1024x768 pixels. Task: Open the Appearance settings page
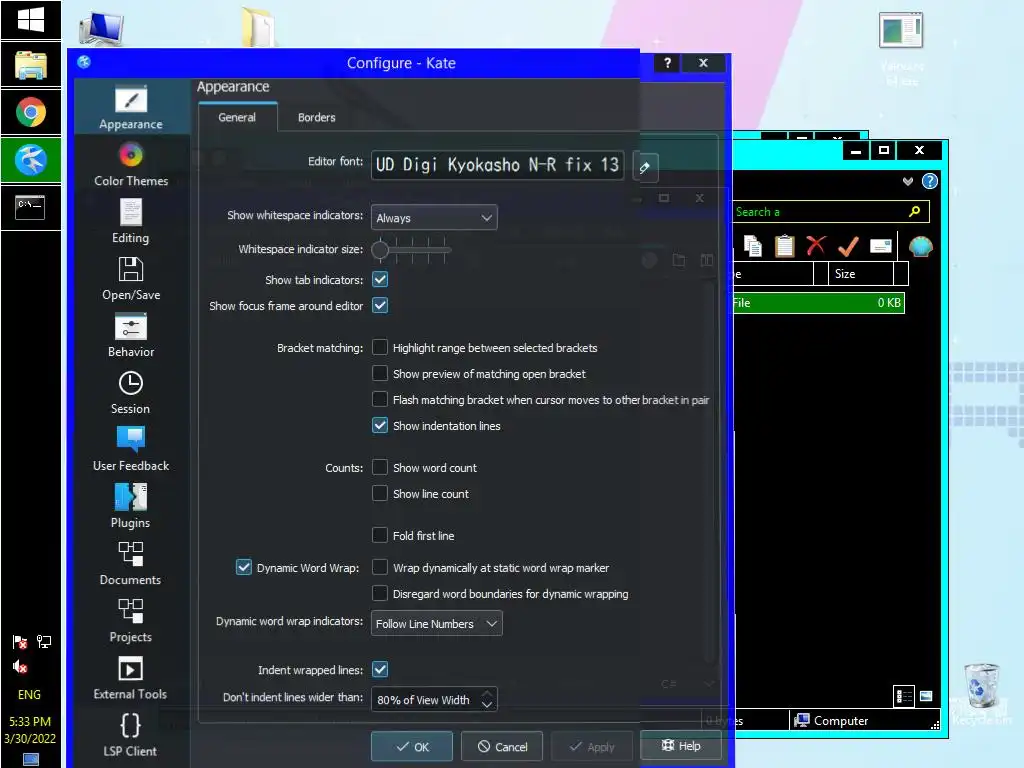131,108
